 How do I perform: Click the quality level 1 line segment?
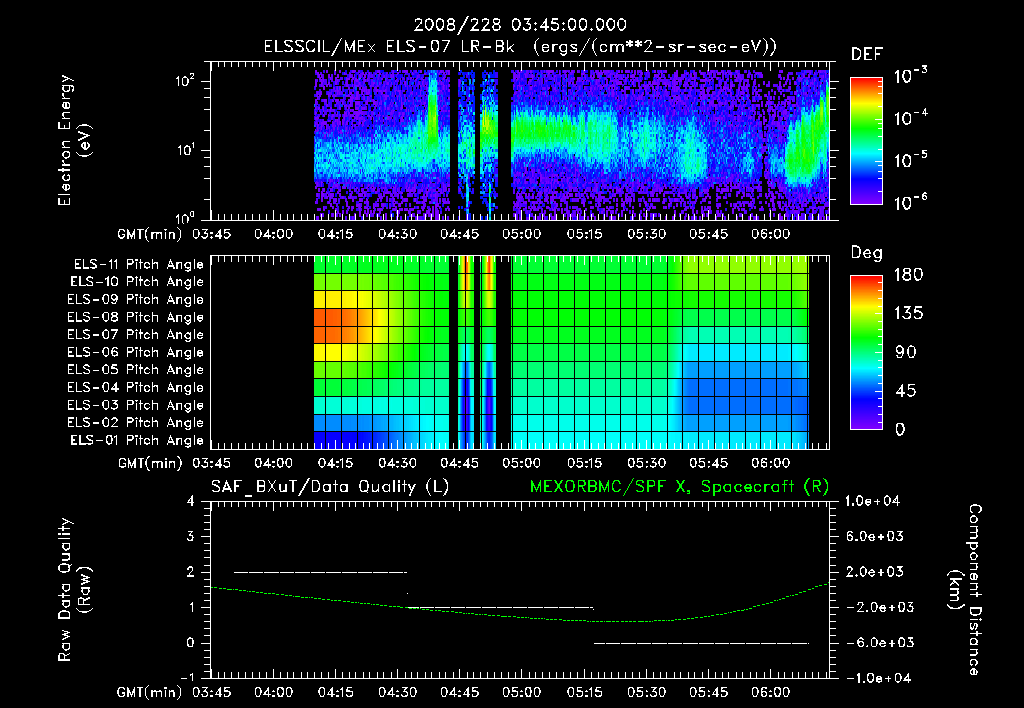(500, 607)
